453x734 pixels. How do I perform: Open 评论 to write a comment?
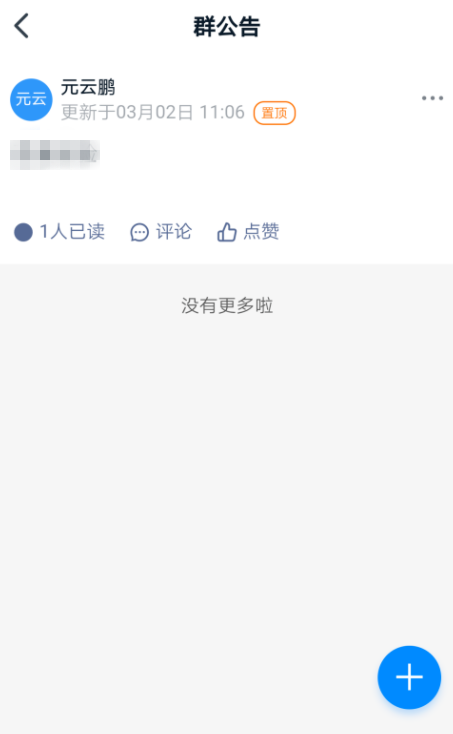[174, 232]
